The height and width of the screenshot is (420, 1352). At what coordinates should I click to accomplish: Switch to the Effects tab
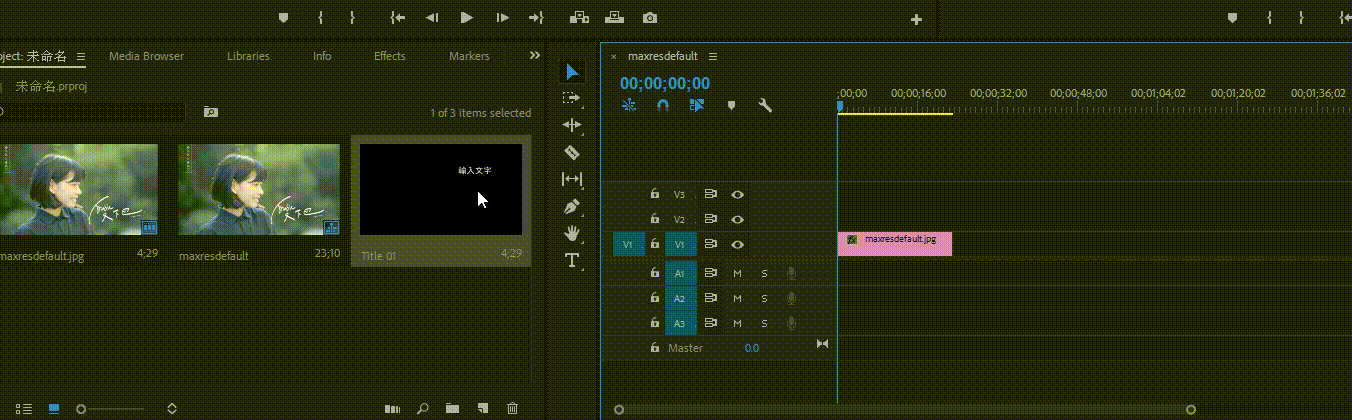click(390, 56)
